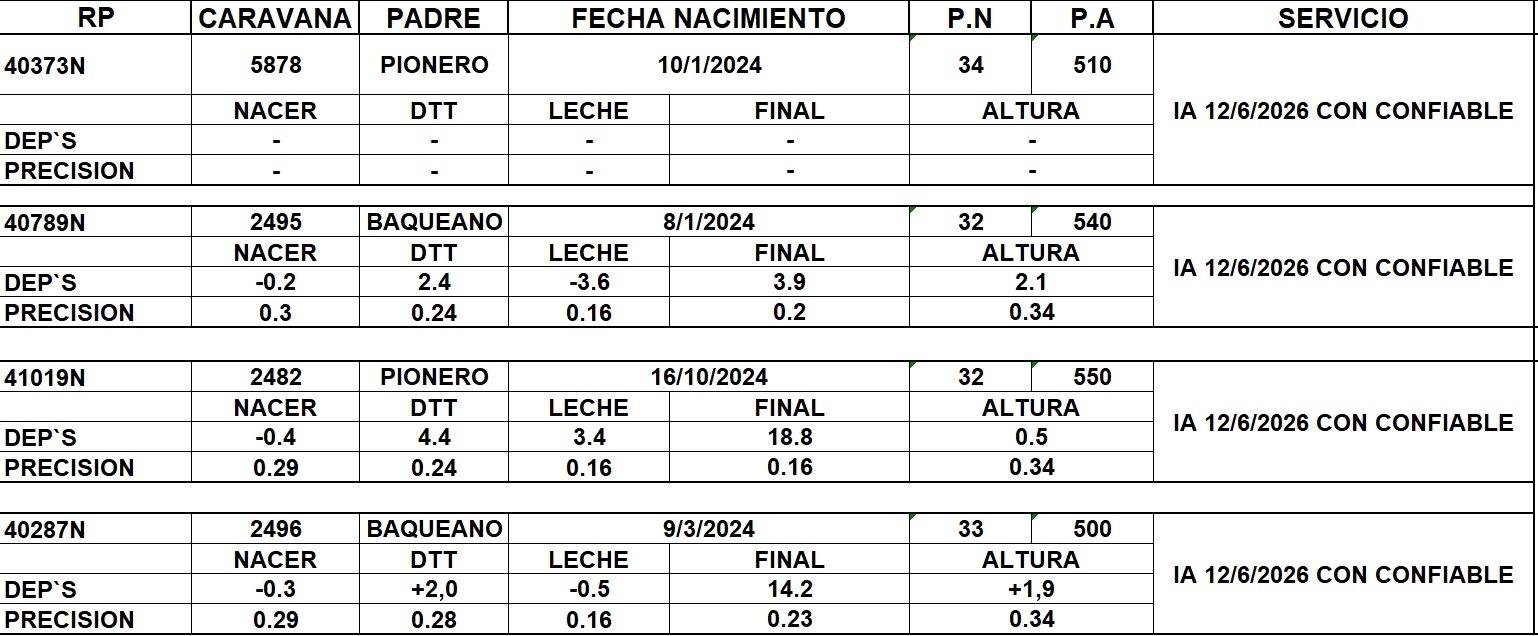This screenshot has height=636, width=1538.
Task: Click FINAL precision value 0.23
Action: (x=789, y=619)
